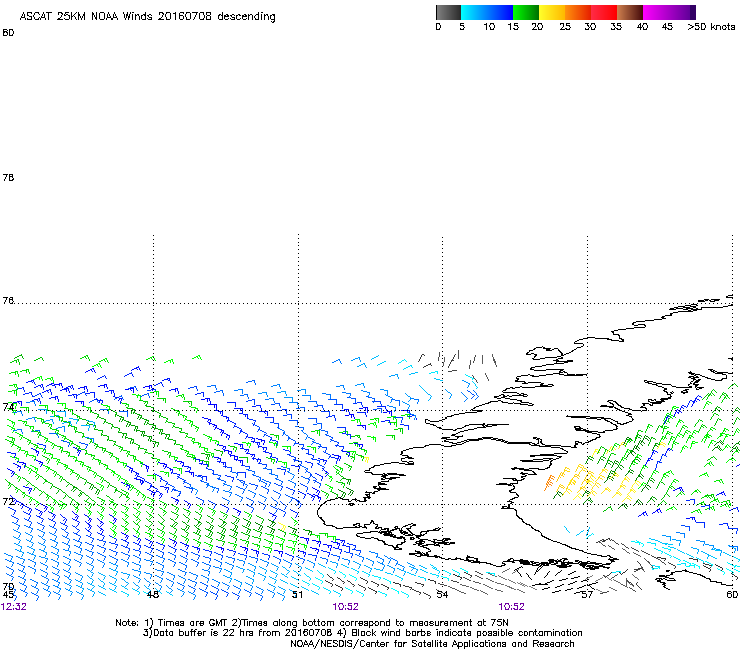Click the green 15-20 knots legend segment
The width and height of the screenshot is (740, 650).
pos(526,12)
